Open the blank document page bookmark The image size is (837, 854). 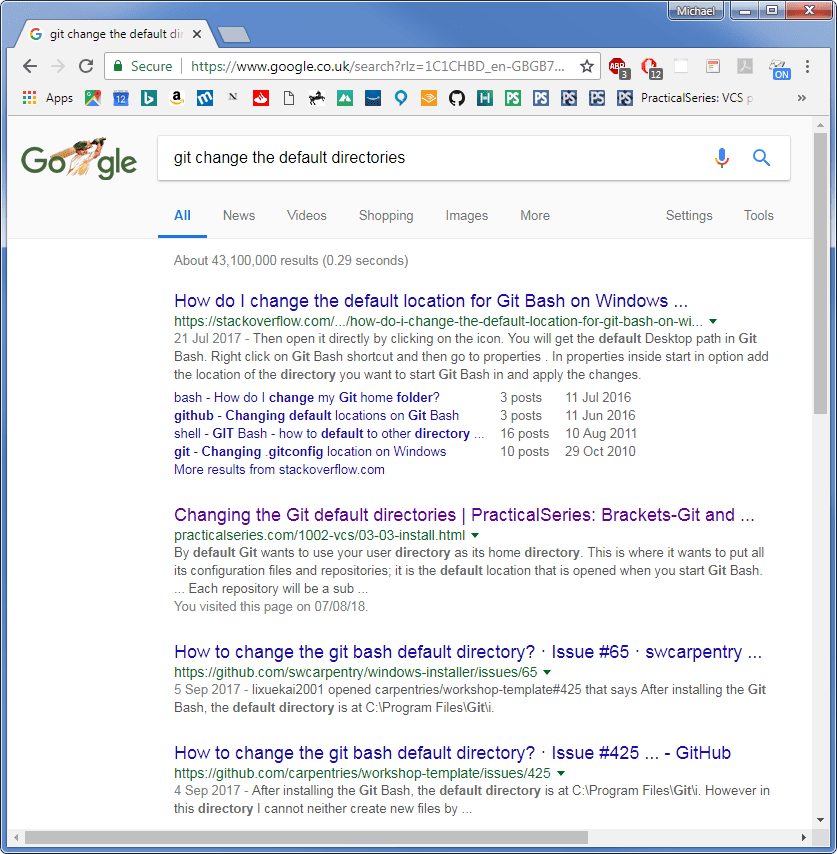289,98
